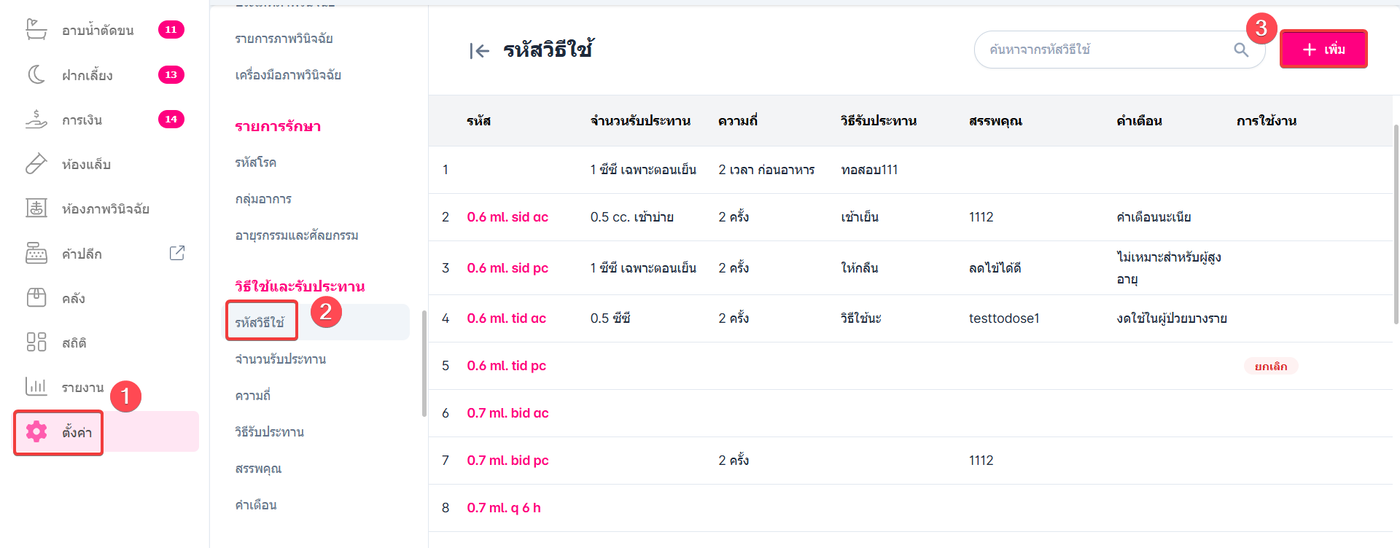Click the pink เพิ่ม add button
Image resolution: width=1400 pixels, height=548 pixels.
(1323, 49)
